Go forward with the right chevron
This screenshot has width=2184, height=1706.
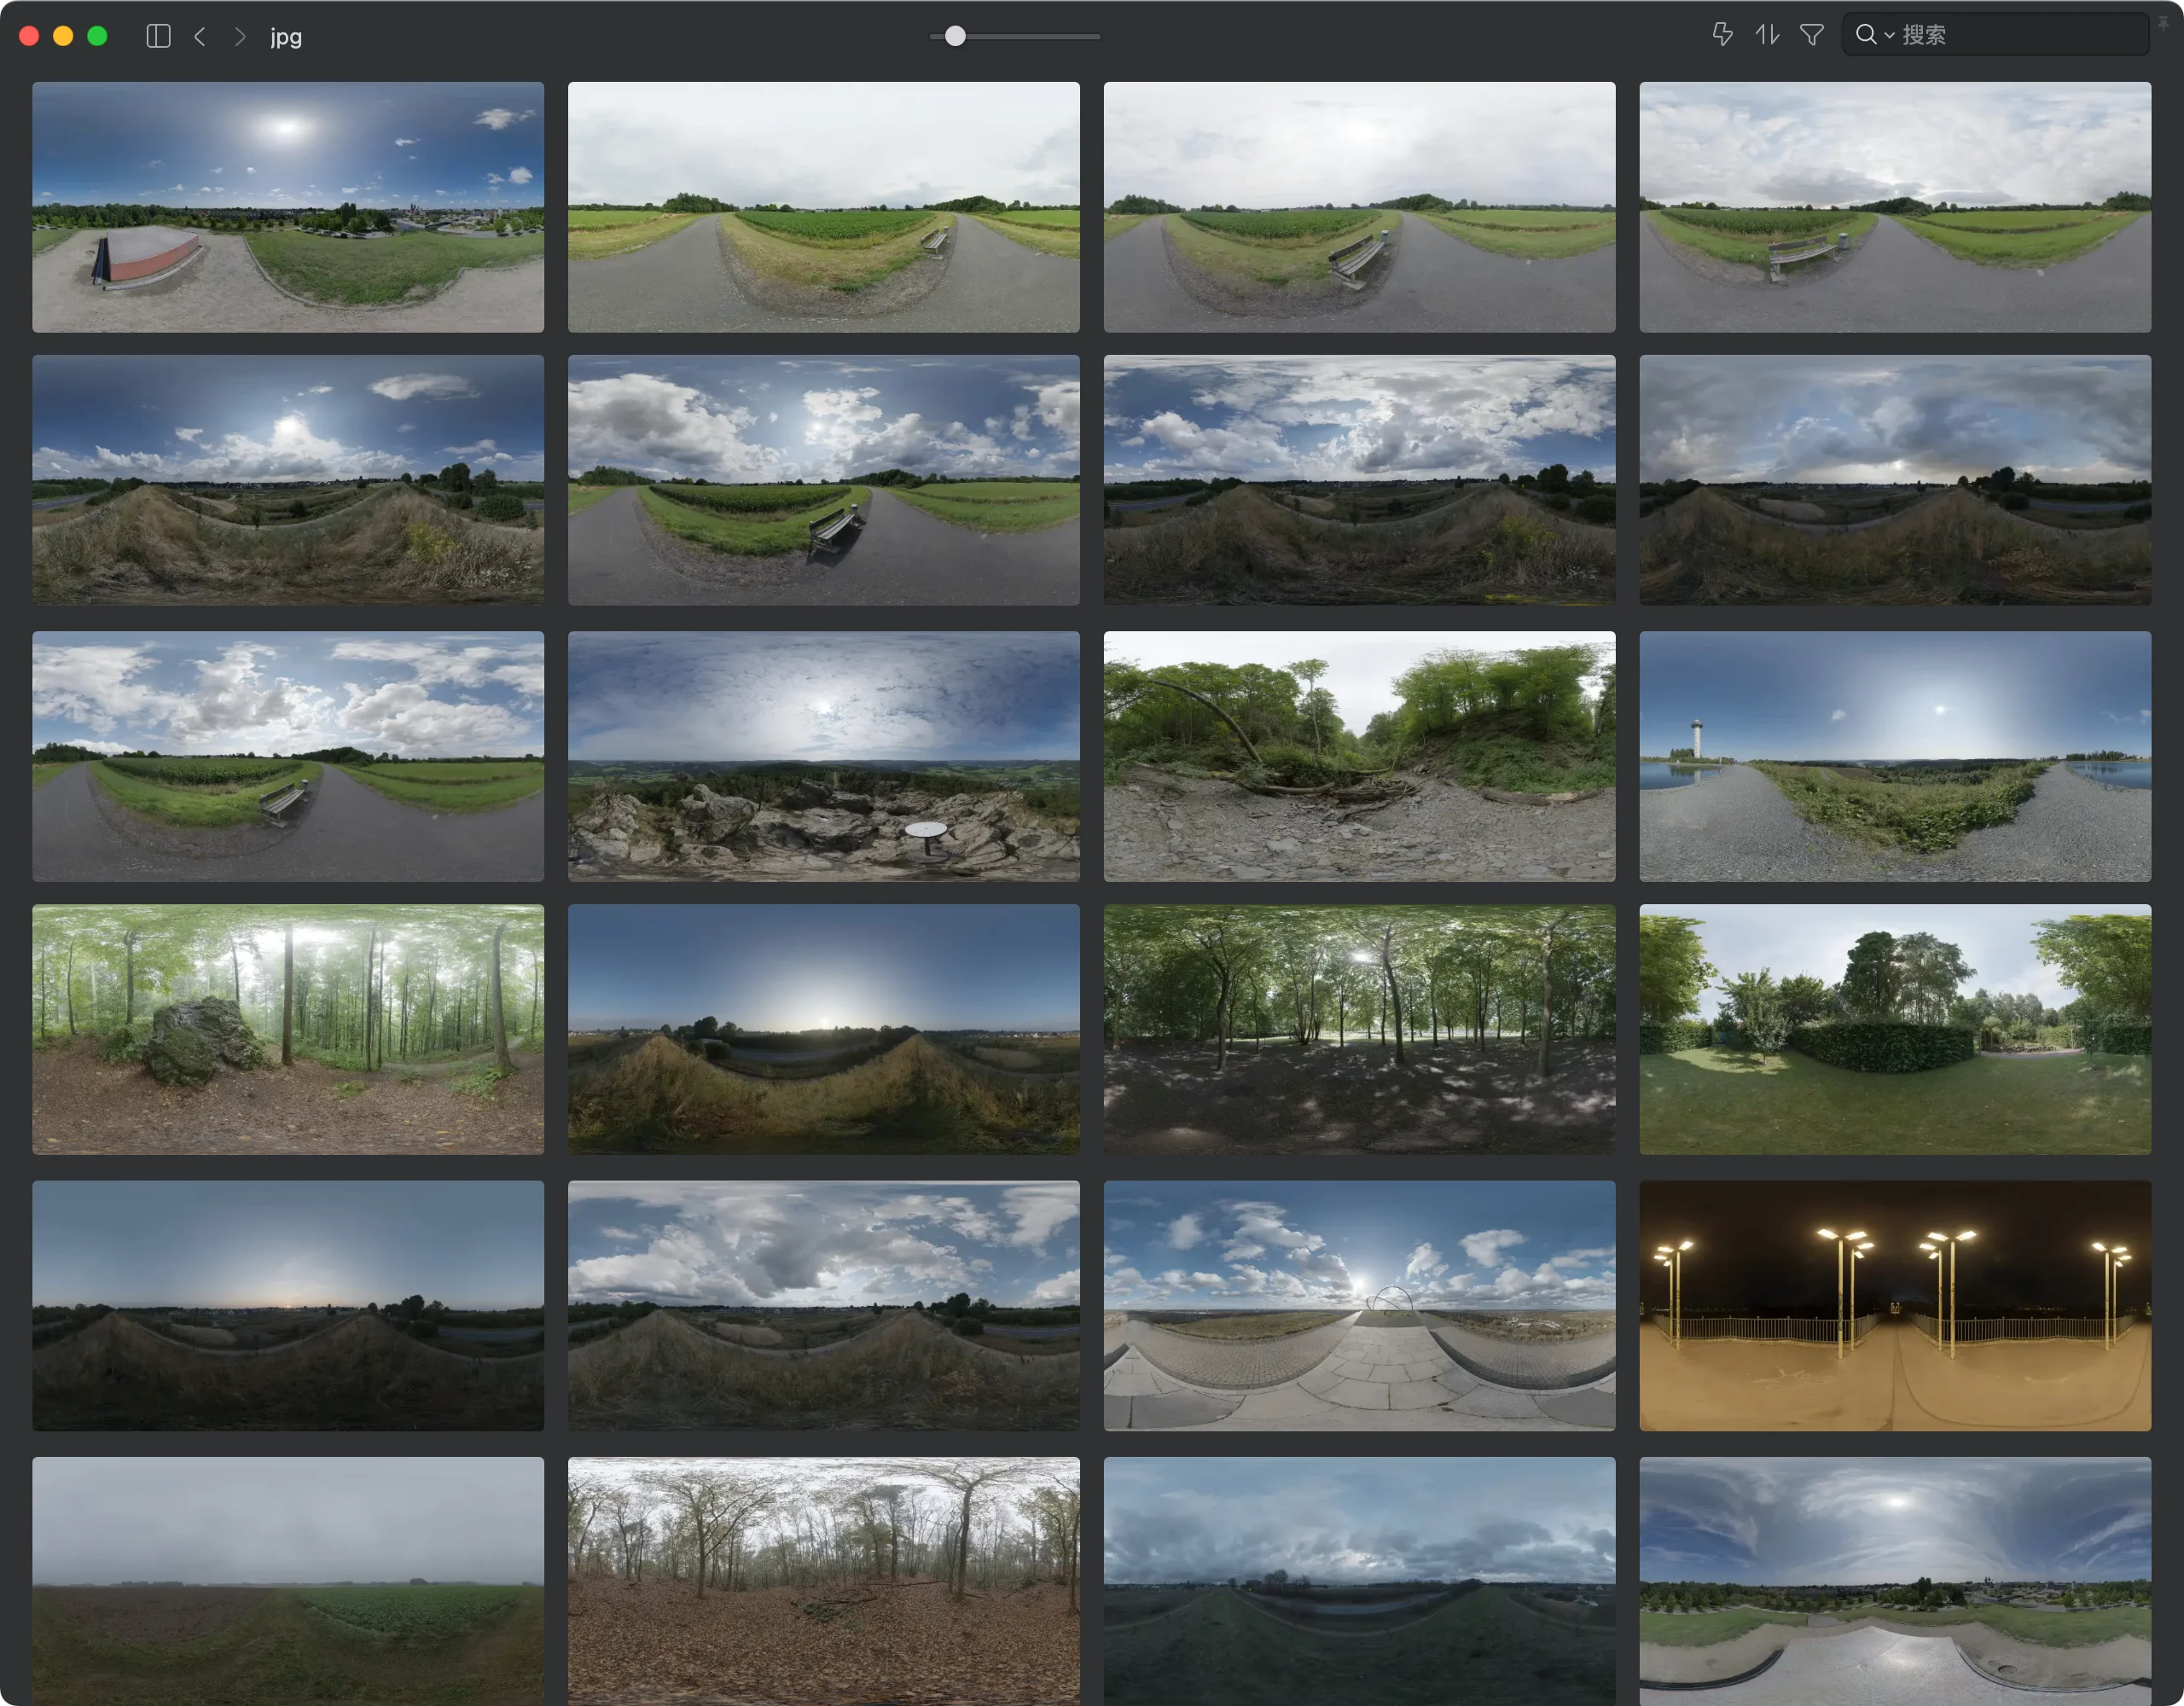239,36
